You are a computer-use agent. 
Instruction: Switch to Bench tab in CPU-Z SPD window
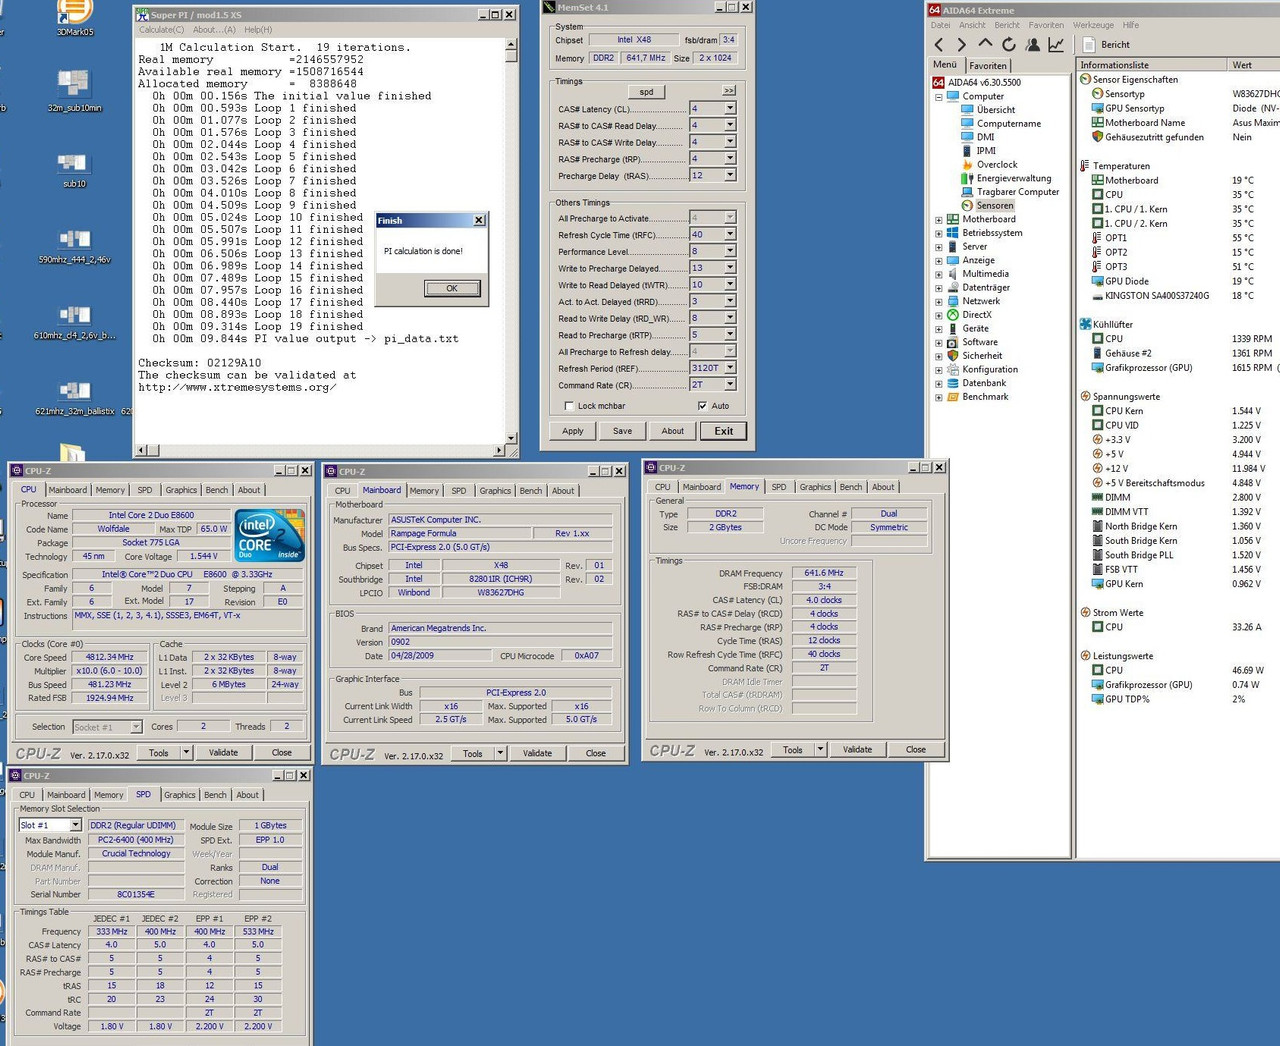point(215,795)
